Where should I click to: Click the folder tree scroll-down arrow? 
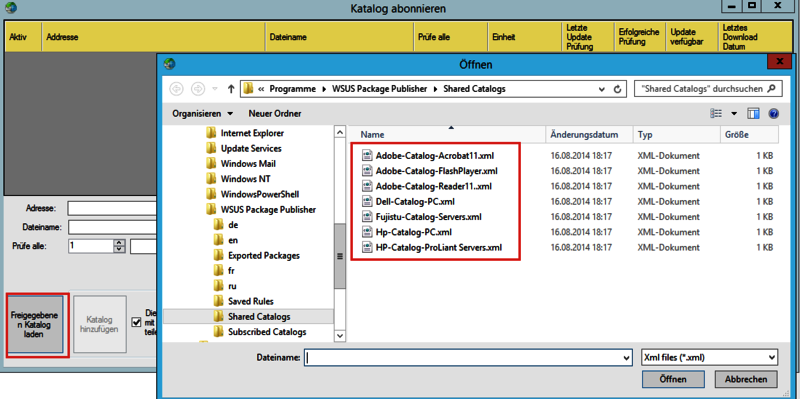[339, 335]
